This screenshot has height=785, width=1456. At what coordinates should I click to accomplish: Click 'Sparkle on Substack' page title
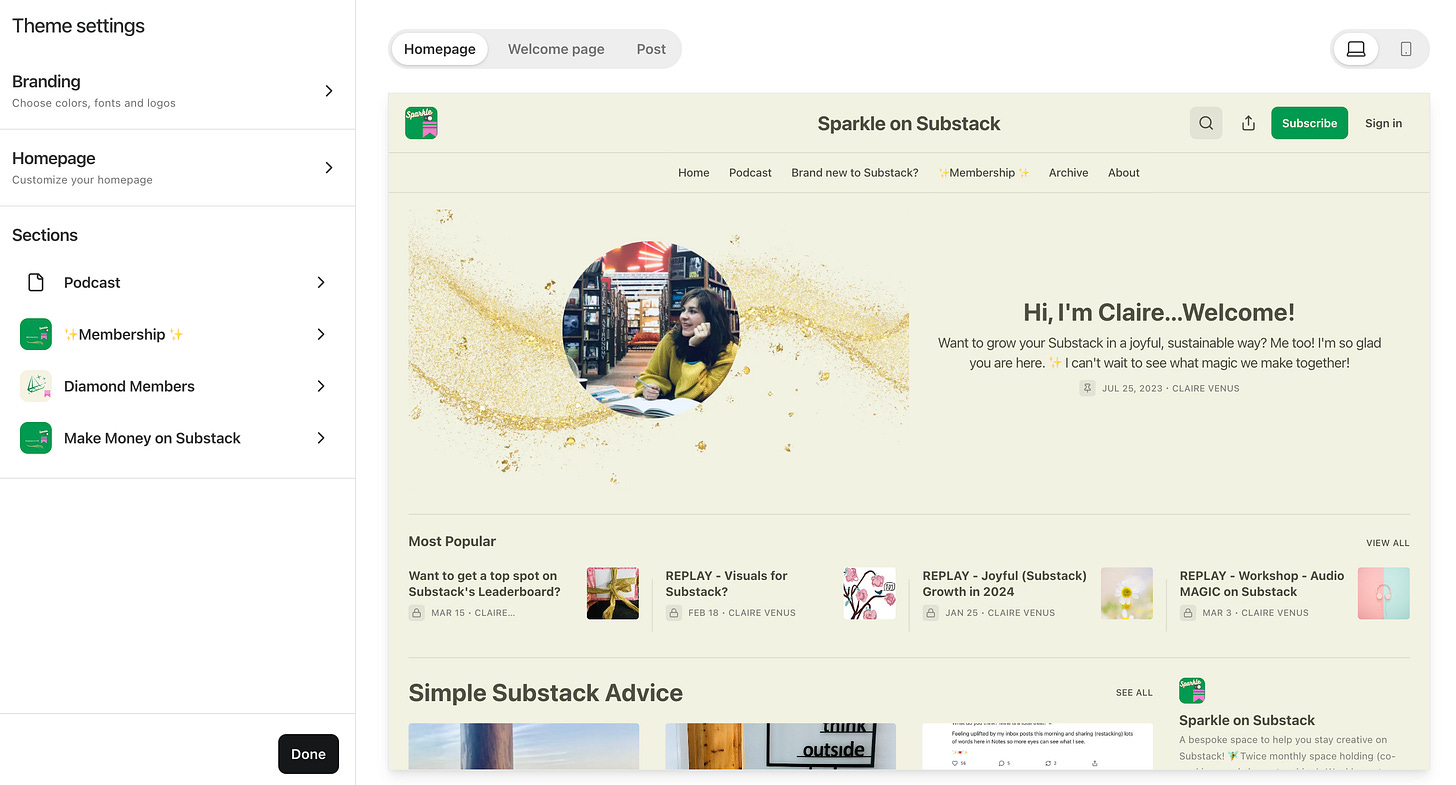point(909,124)
